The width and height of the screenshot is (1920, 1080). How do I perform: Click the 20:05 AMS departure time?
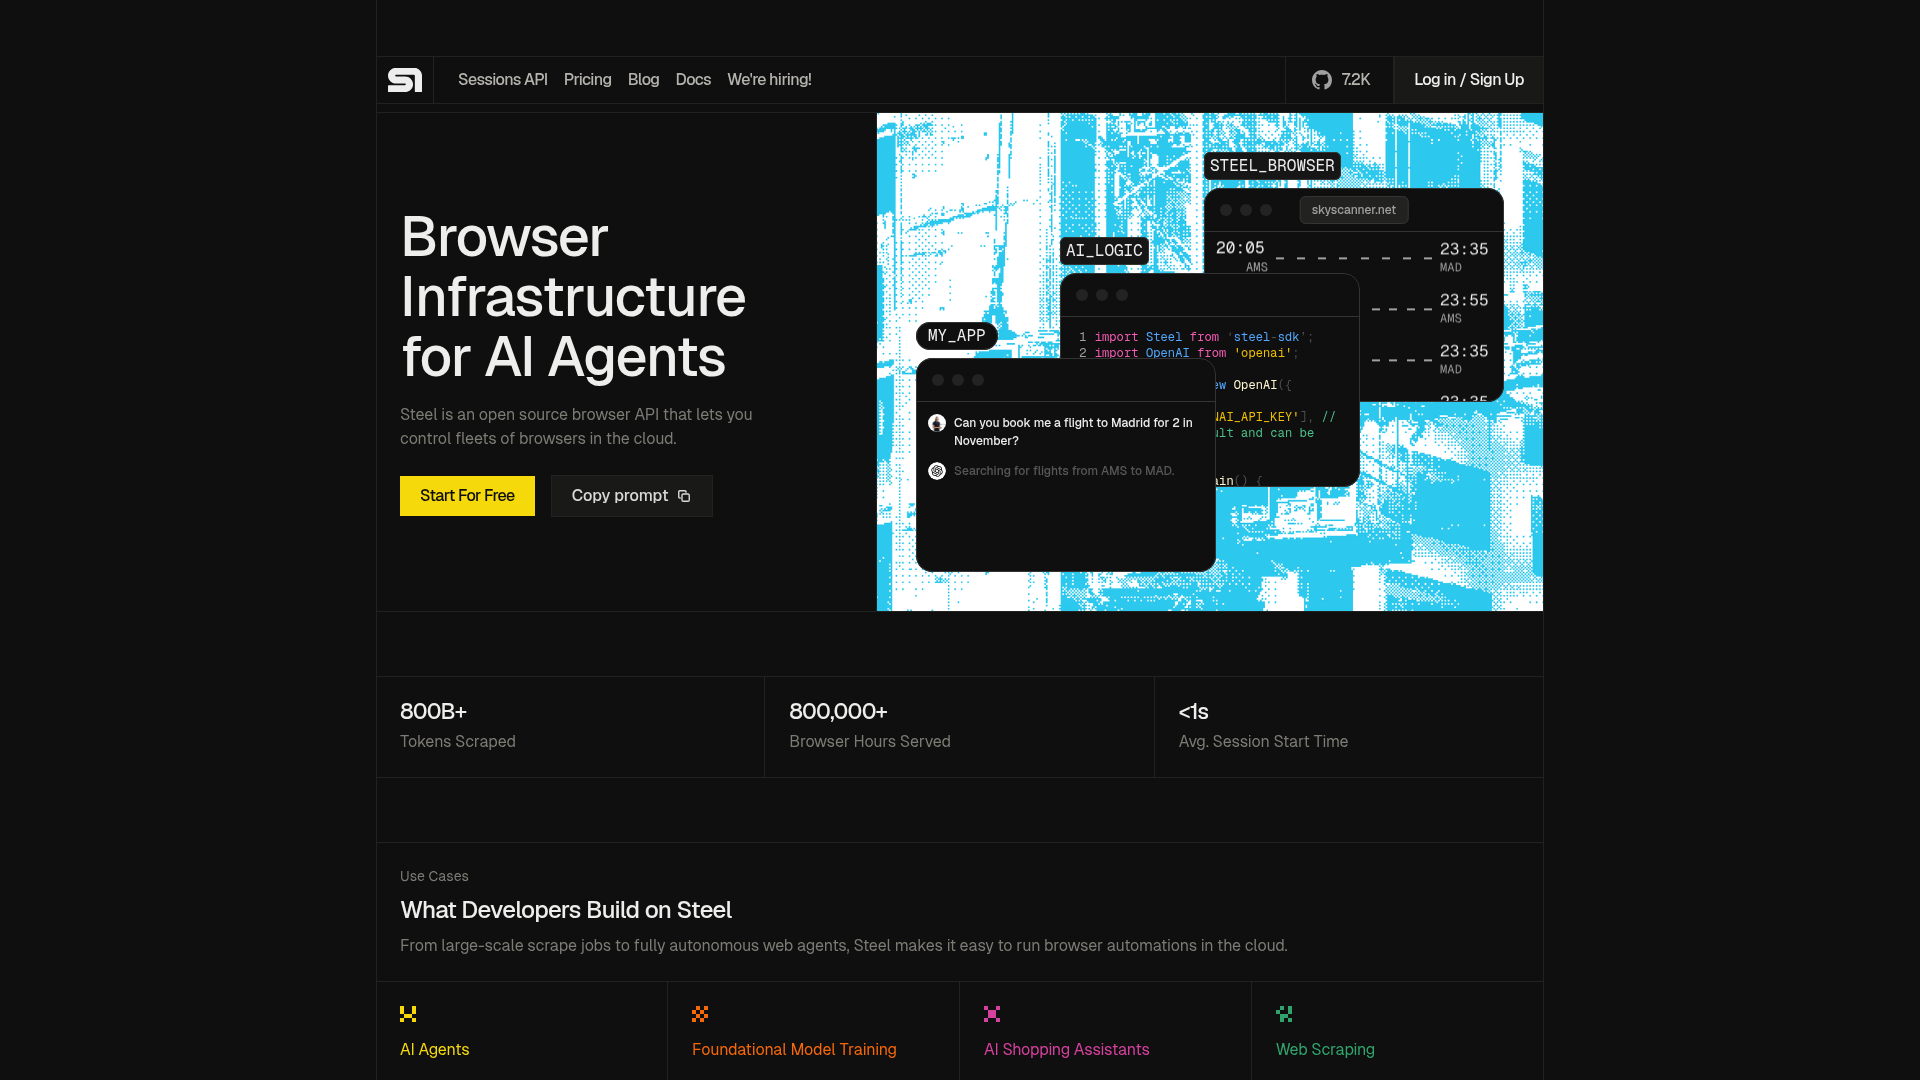pyautogui.click(x=1241, y=255)
